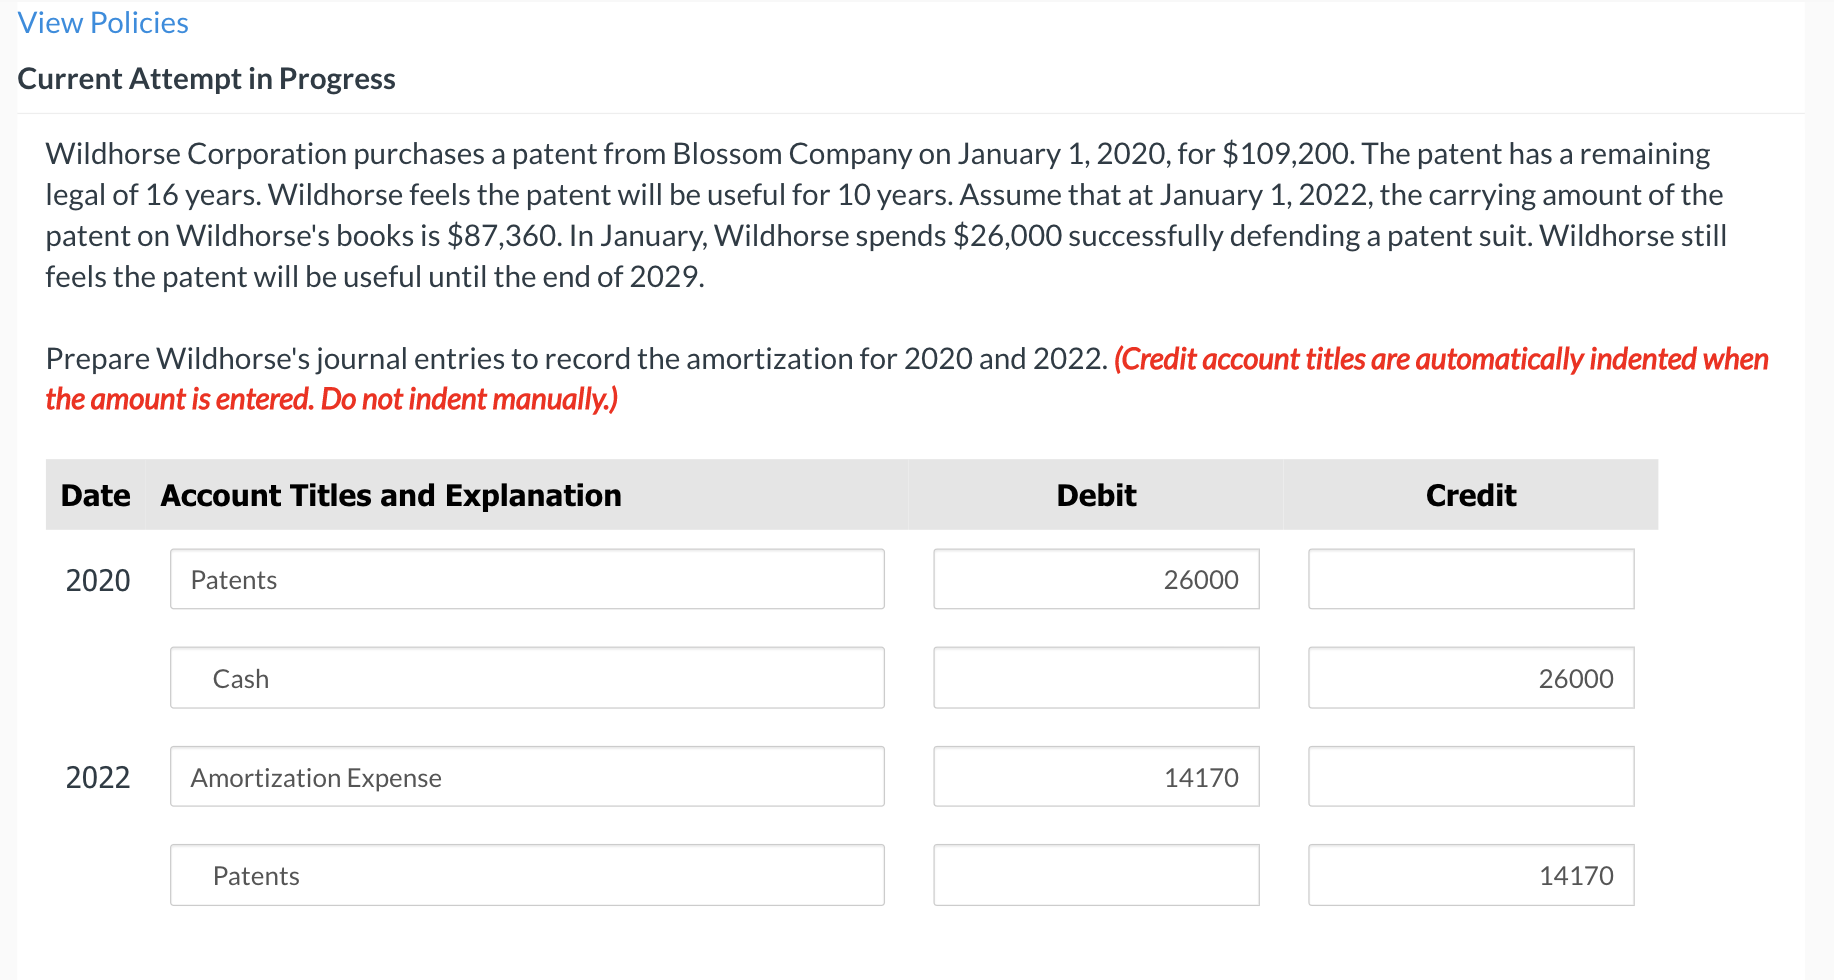This screenshot has height=980, width=1834.
Task: Select the credit field containing 14170
Action: tap(1470, 875)
